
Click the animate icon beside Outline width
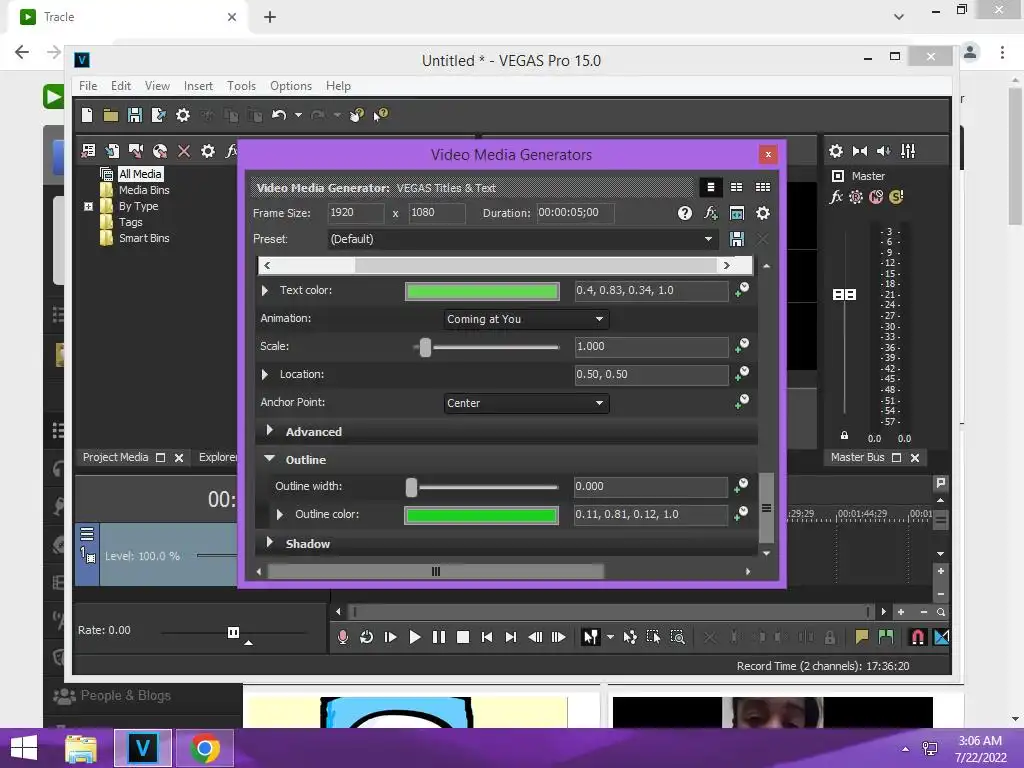pos(742,485)
